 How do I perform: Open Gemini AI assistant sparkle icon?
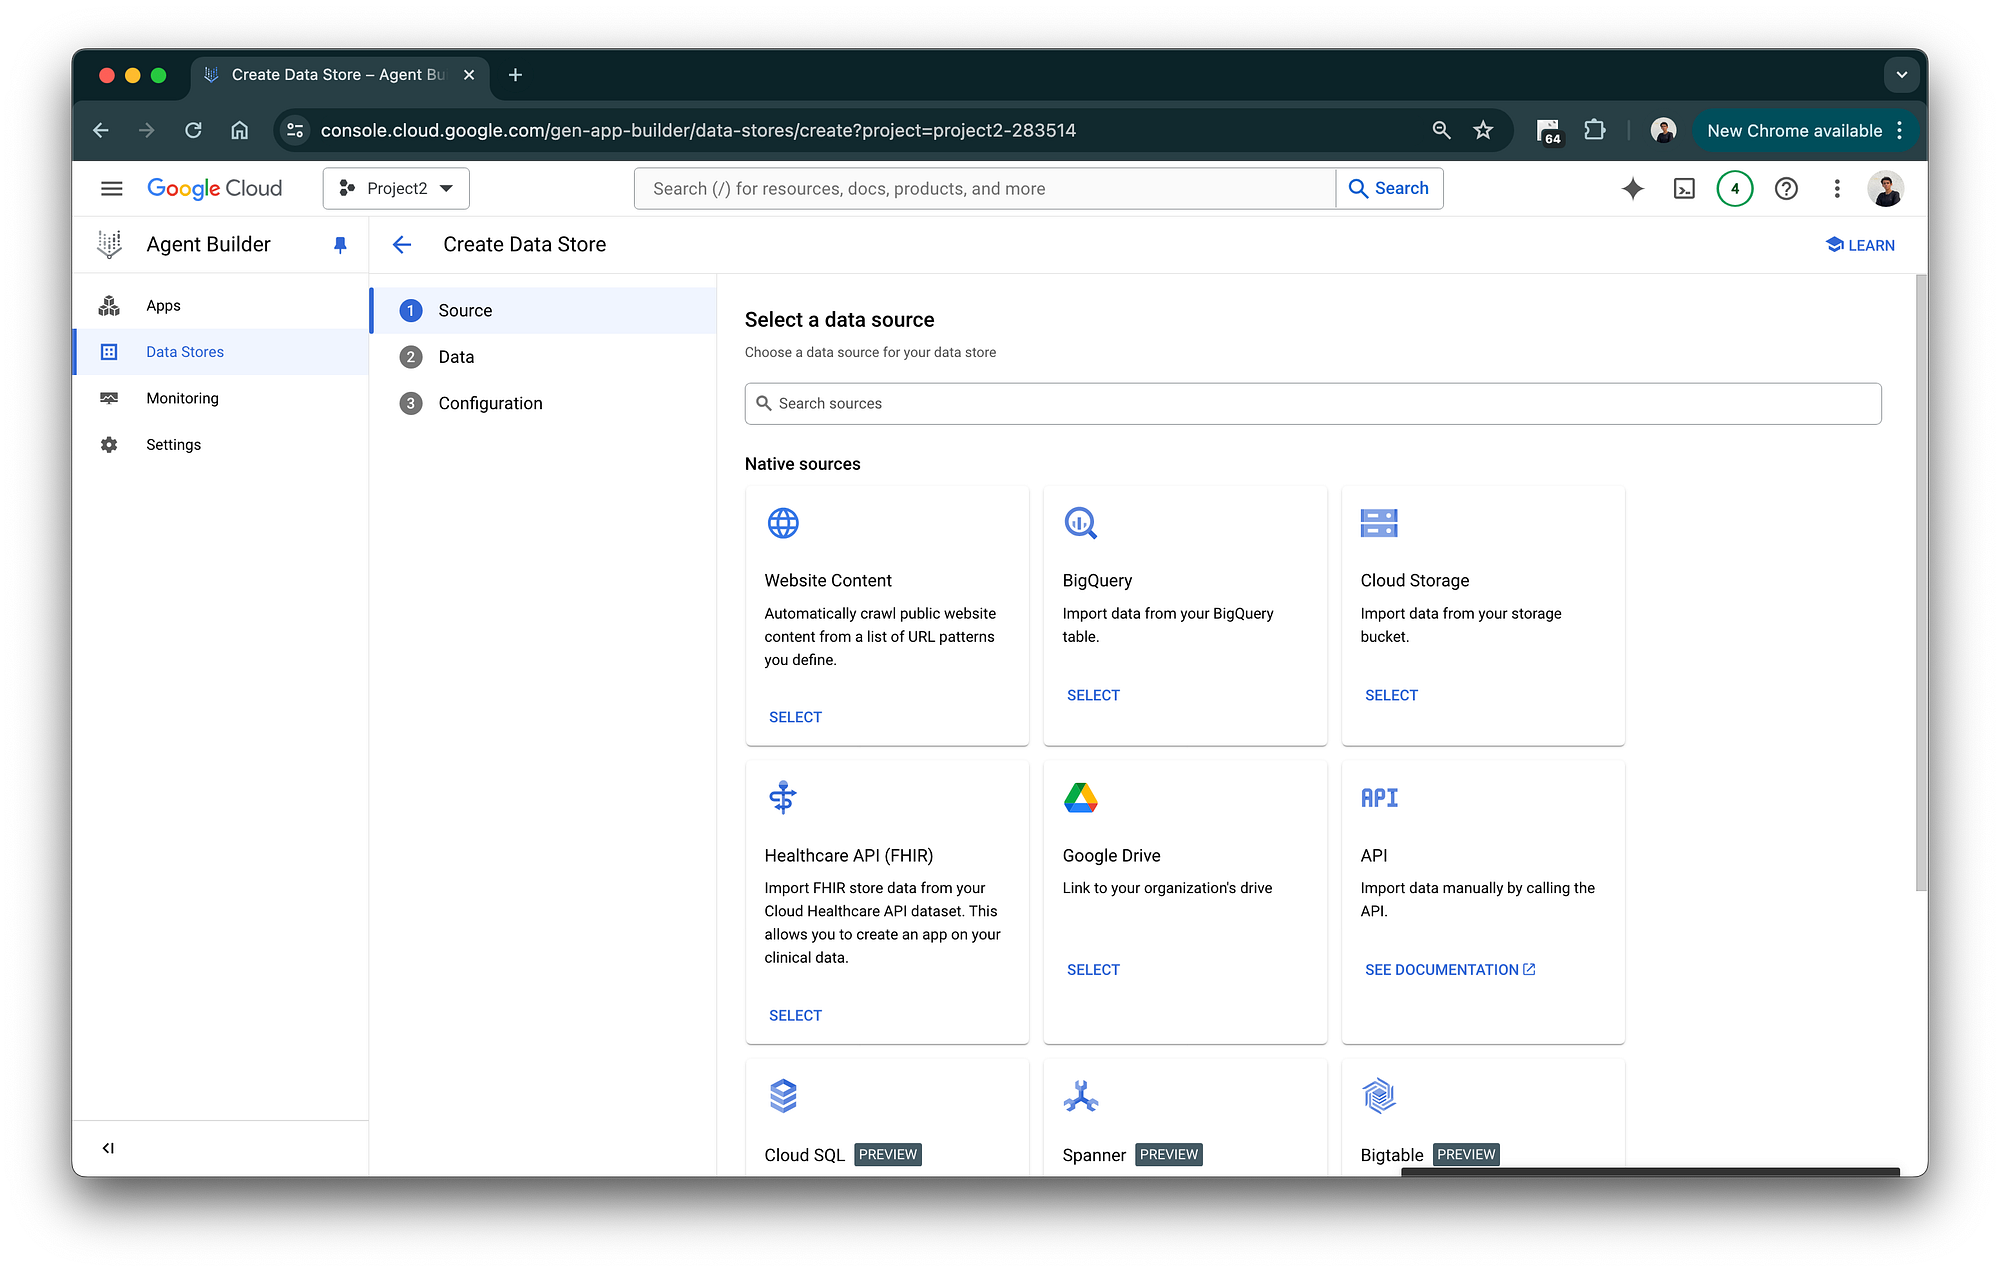[x=1632, y=188]
